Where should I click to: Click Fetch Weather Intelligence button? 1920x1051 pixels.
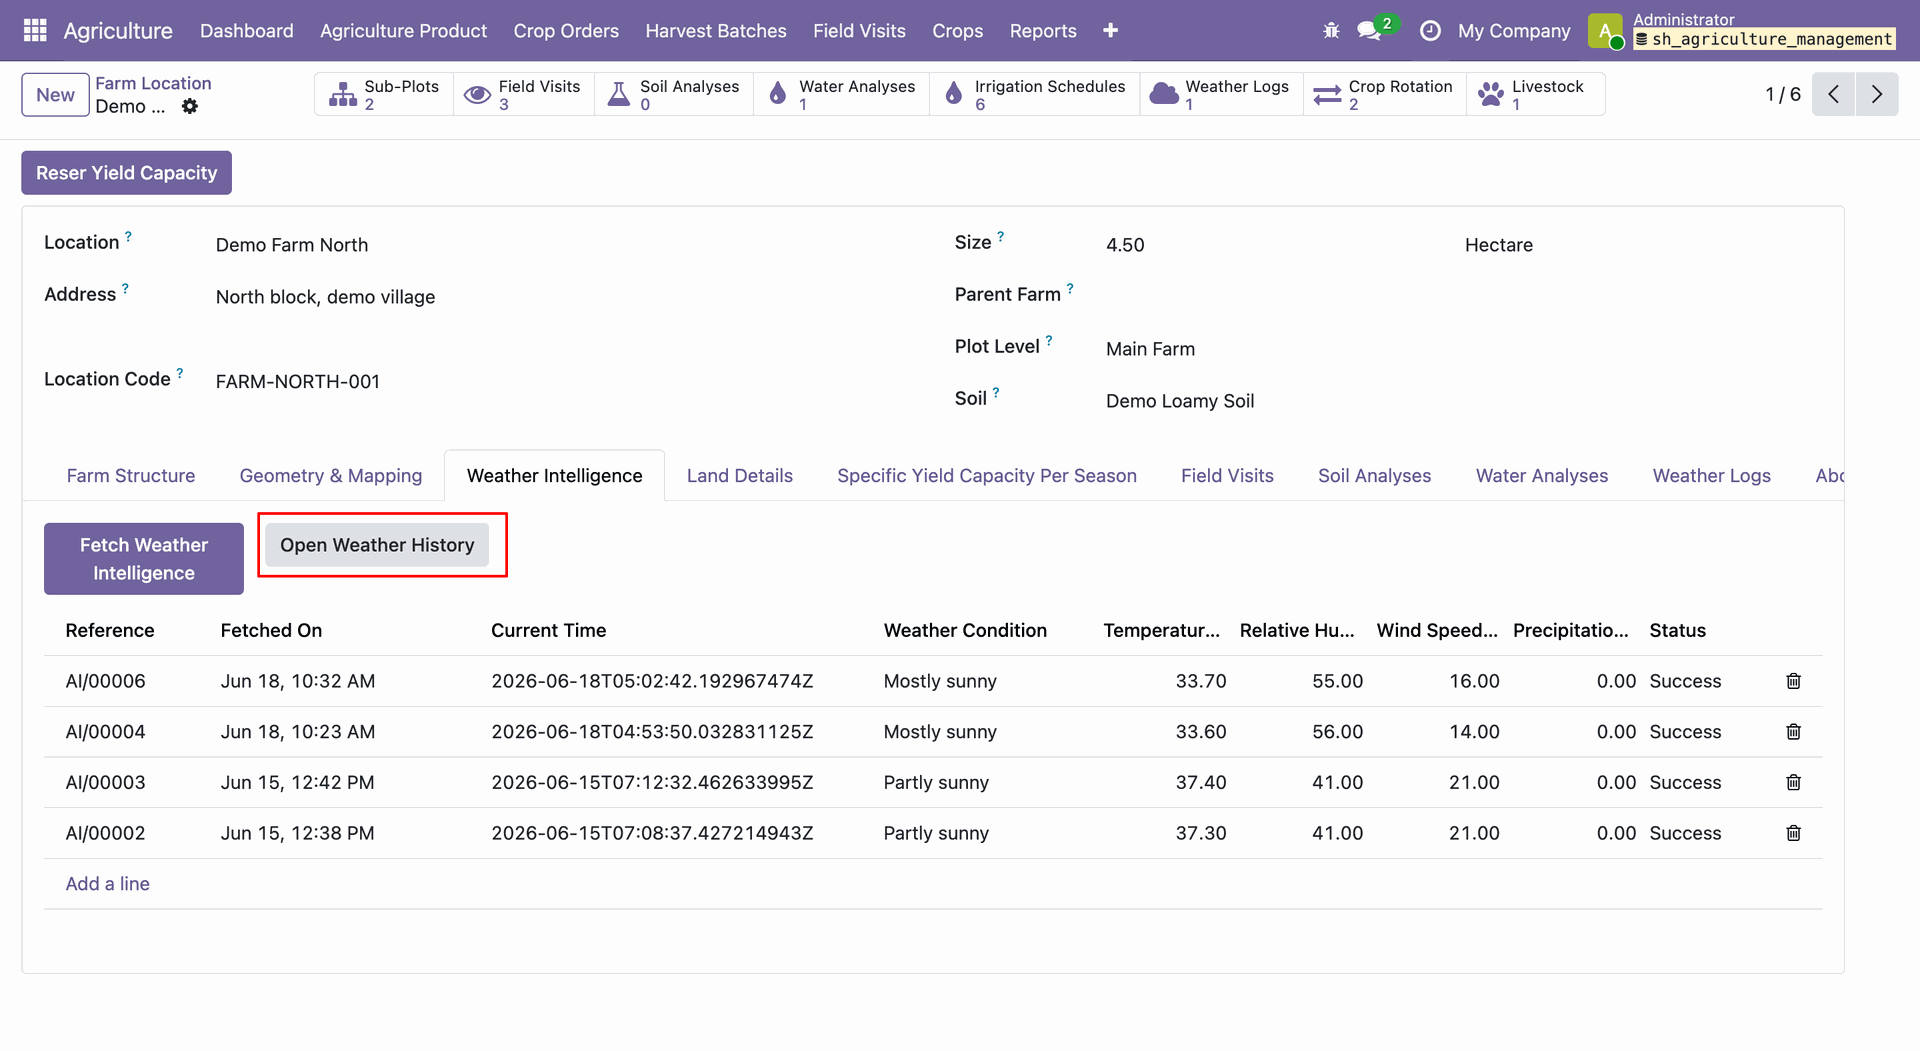click(144, 559)
